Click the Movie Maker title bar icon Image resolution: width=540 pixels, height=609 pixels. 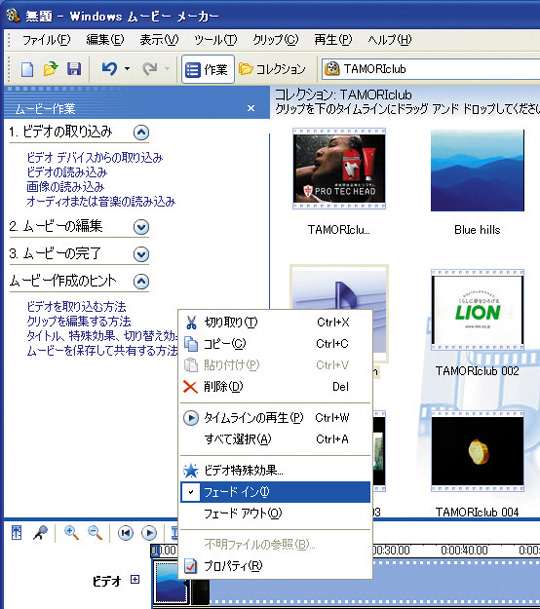click(13, 15)
